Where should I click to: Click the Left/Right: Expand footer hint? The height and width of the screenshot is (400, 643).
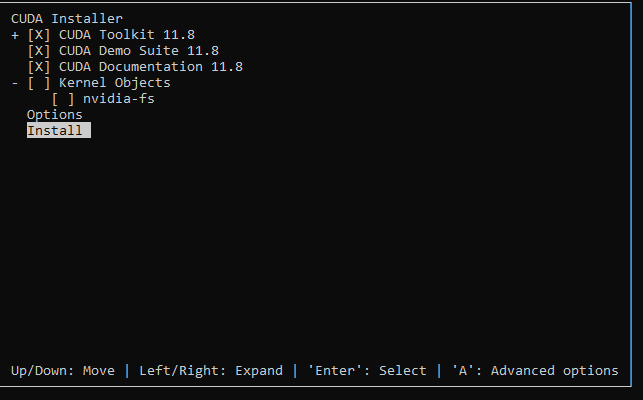click(211, 371)
